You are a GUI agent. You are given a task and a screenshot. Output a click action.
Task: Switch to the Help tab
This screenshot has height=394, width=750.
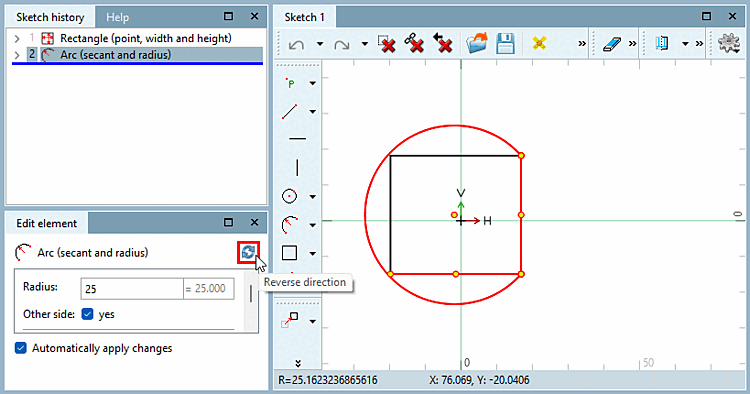pos(118,18)
